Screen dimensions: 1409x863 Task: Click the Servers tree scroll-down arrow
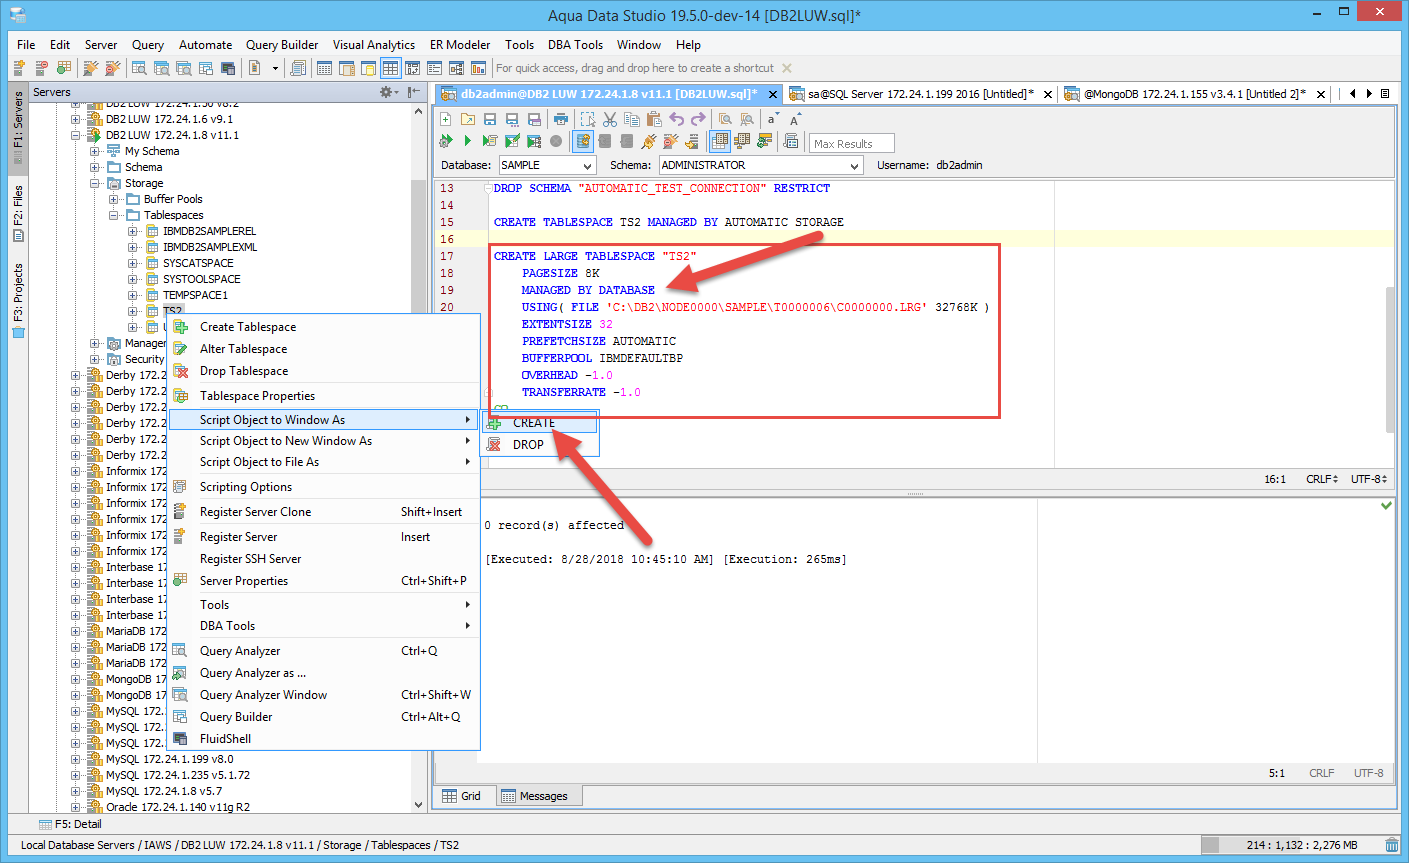click(419, 804)
